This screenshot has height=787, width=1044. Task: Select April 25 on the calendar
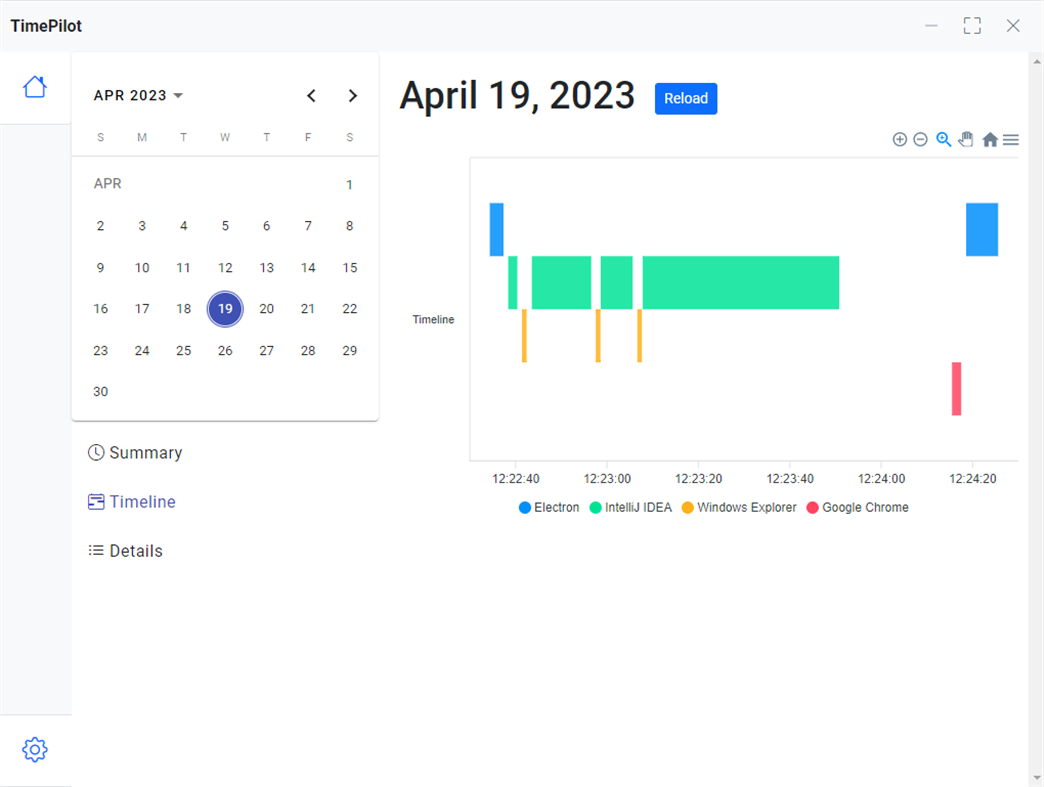pos(183,350)
